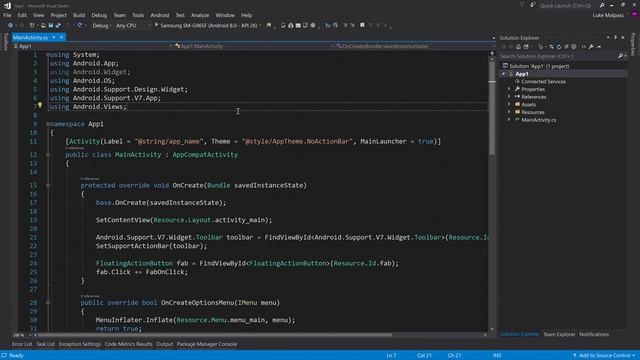Open the Debug configuration dropdown
This screenshot has height=360, width=640.
[111, 25]
